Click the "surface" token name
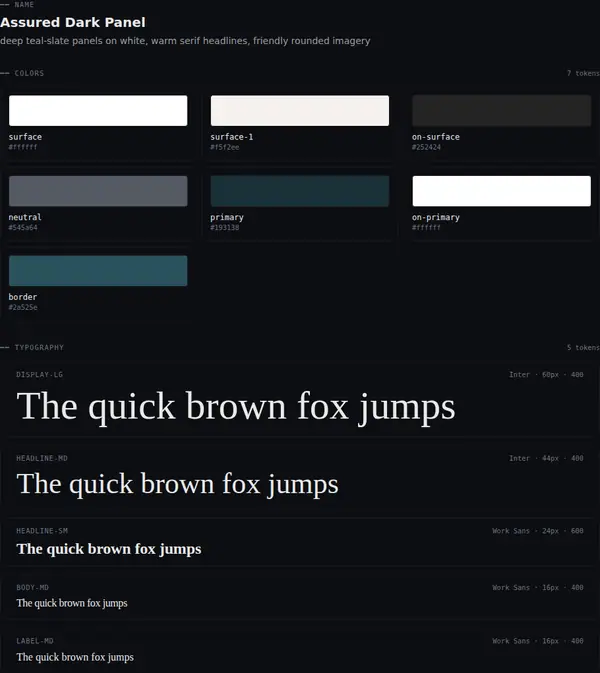This screenshot has height=673, width=600. pos(25,137)
